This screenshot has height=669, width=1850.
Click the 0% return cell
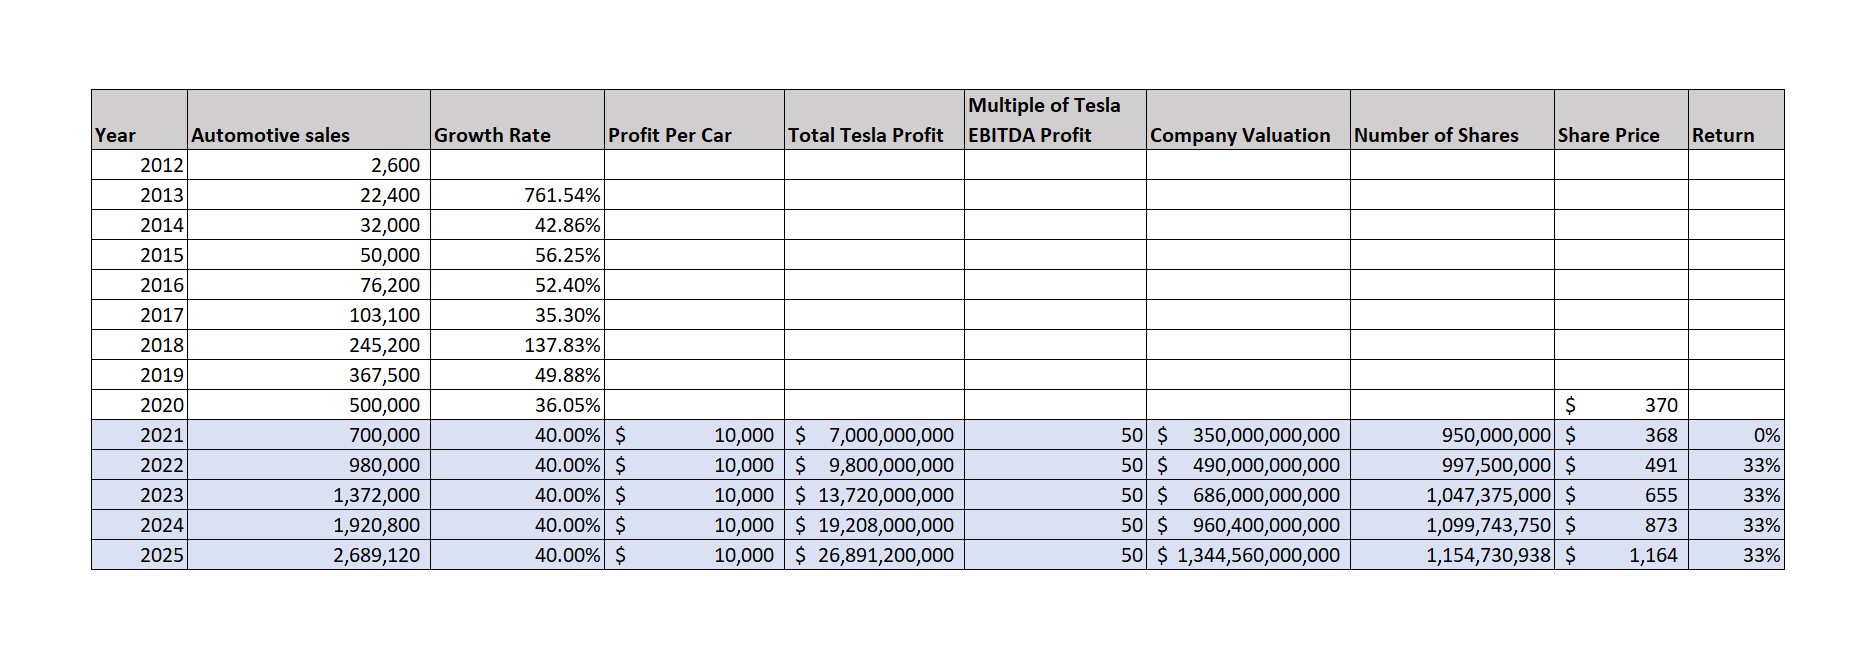point(1736,435)
